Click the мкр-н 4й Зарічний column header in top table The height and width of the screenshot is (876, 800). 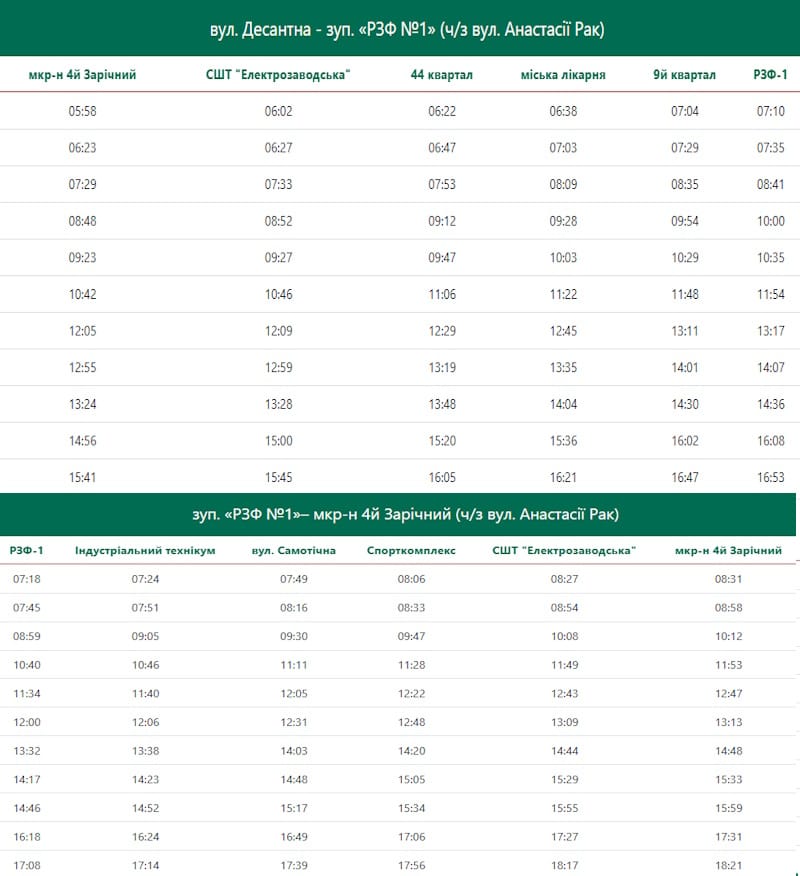(82, 75)
